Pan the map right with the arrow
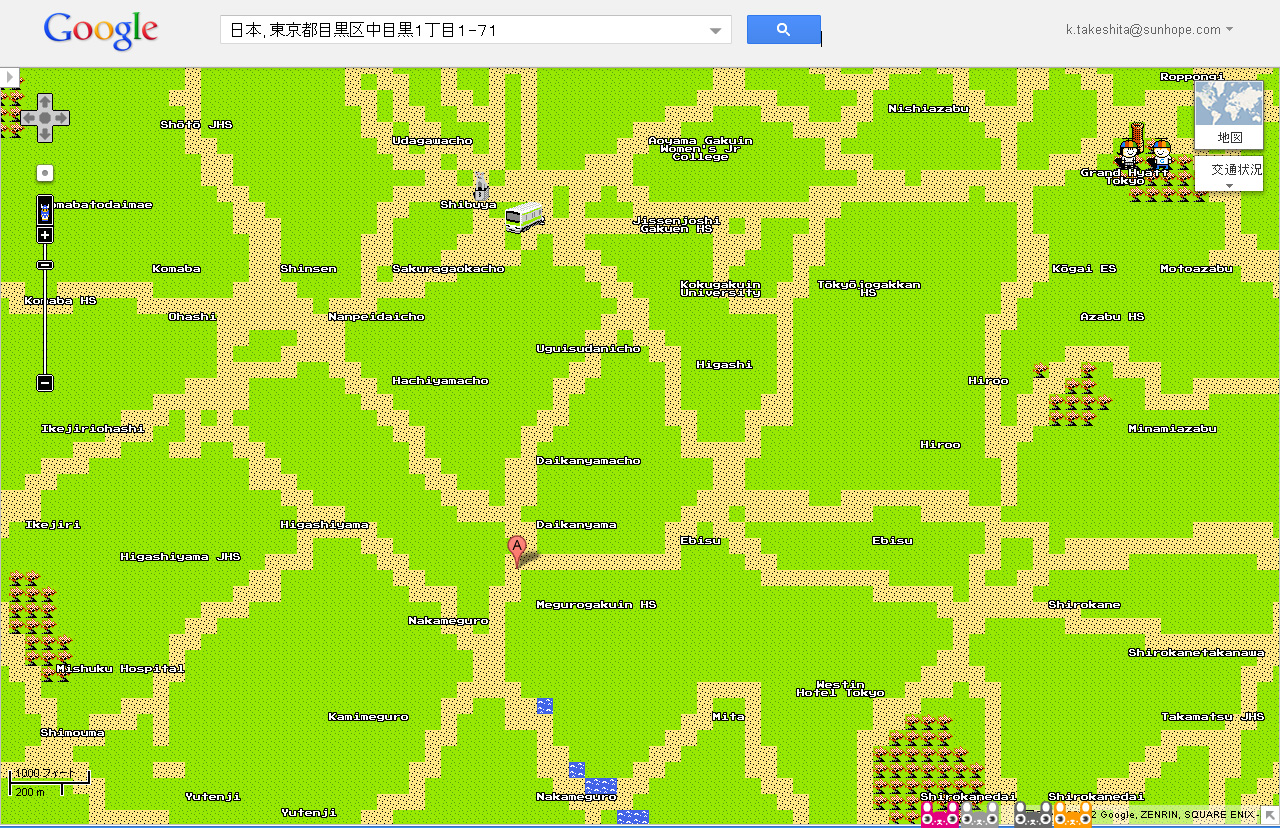Viewport: 1280px width, 828px height. tap(62, 119)
